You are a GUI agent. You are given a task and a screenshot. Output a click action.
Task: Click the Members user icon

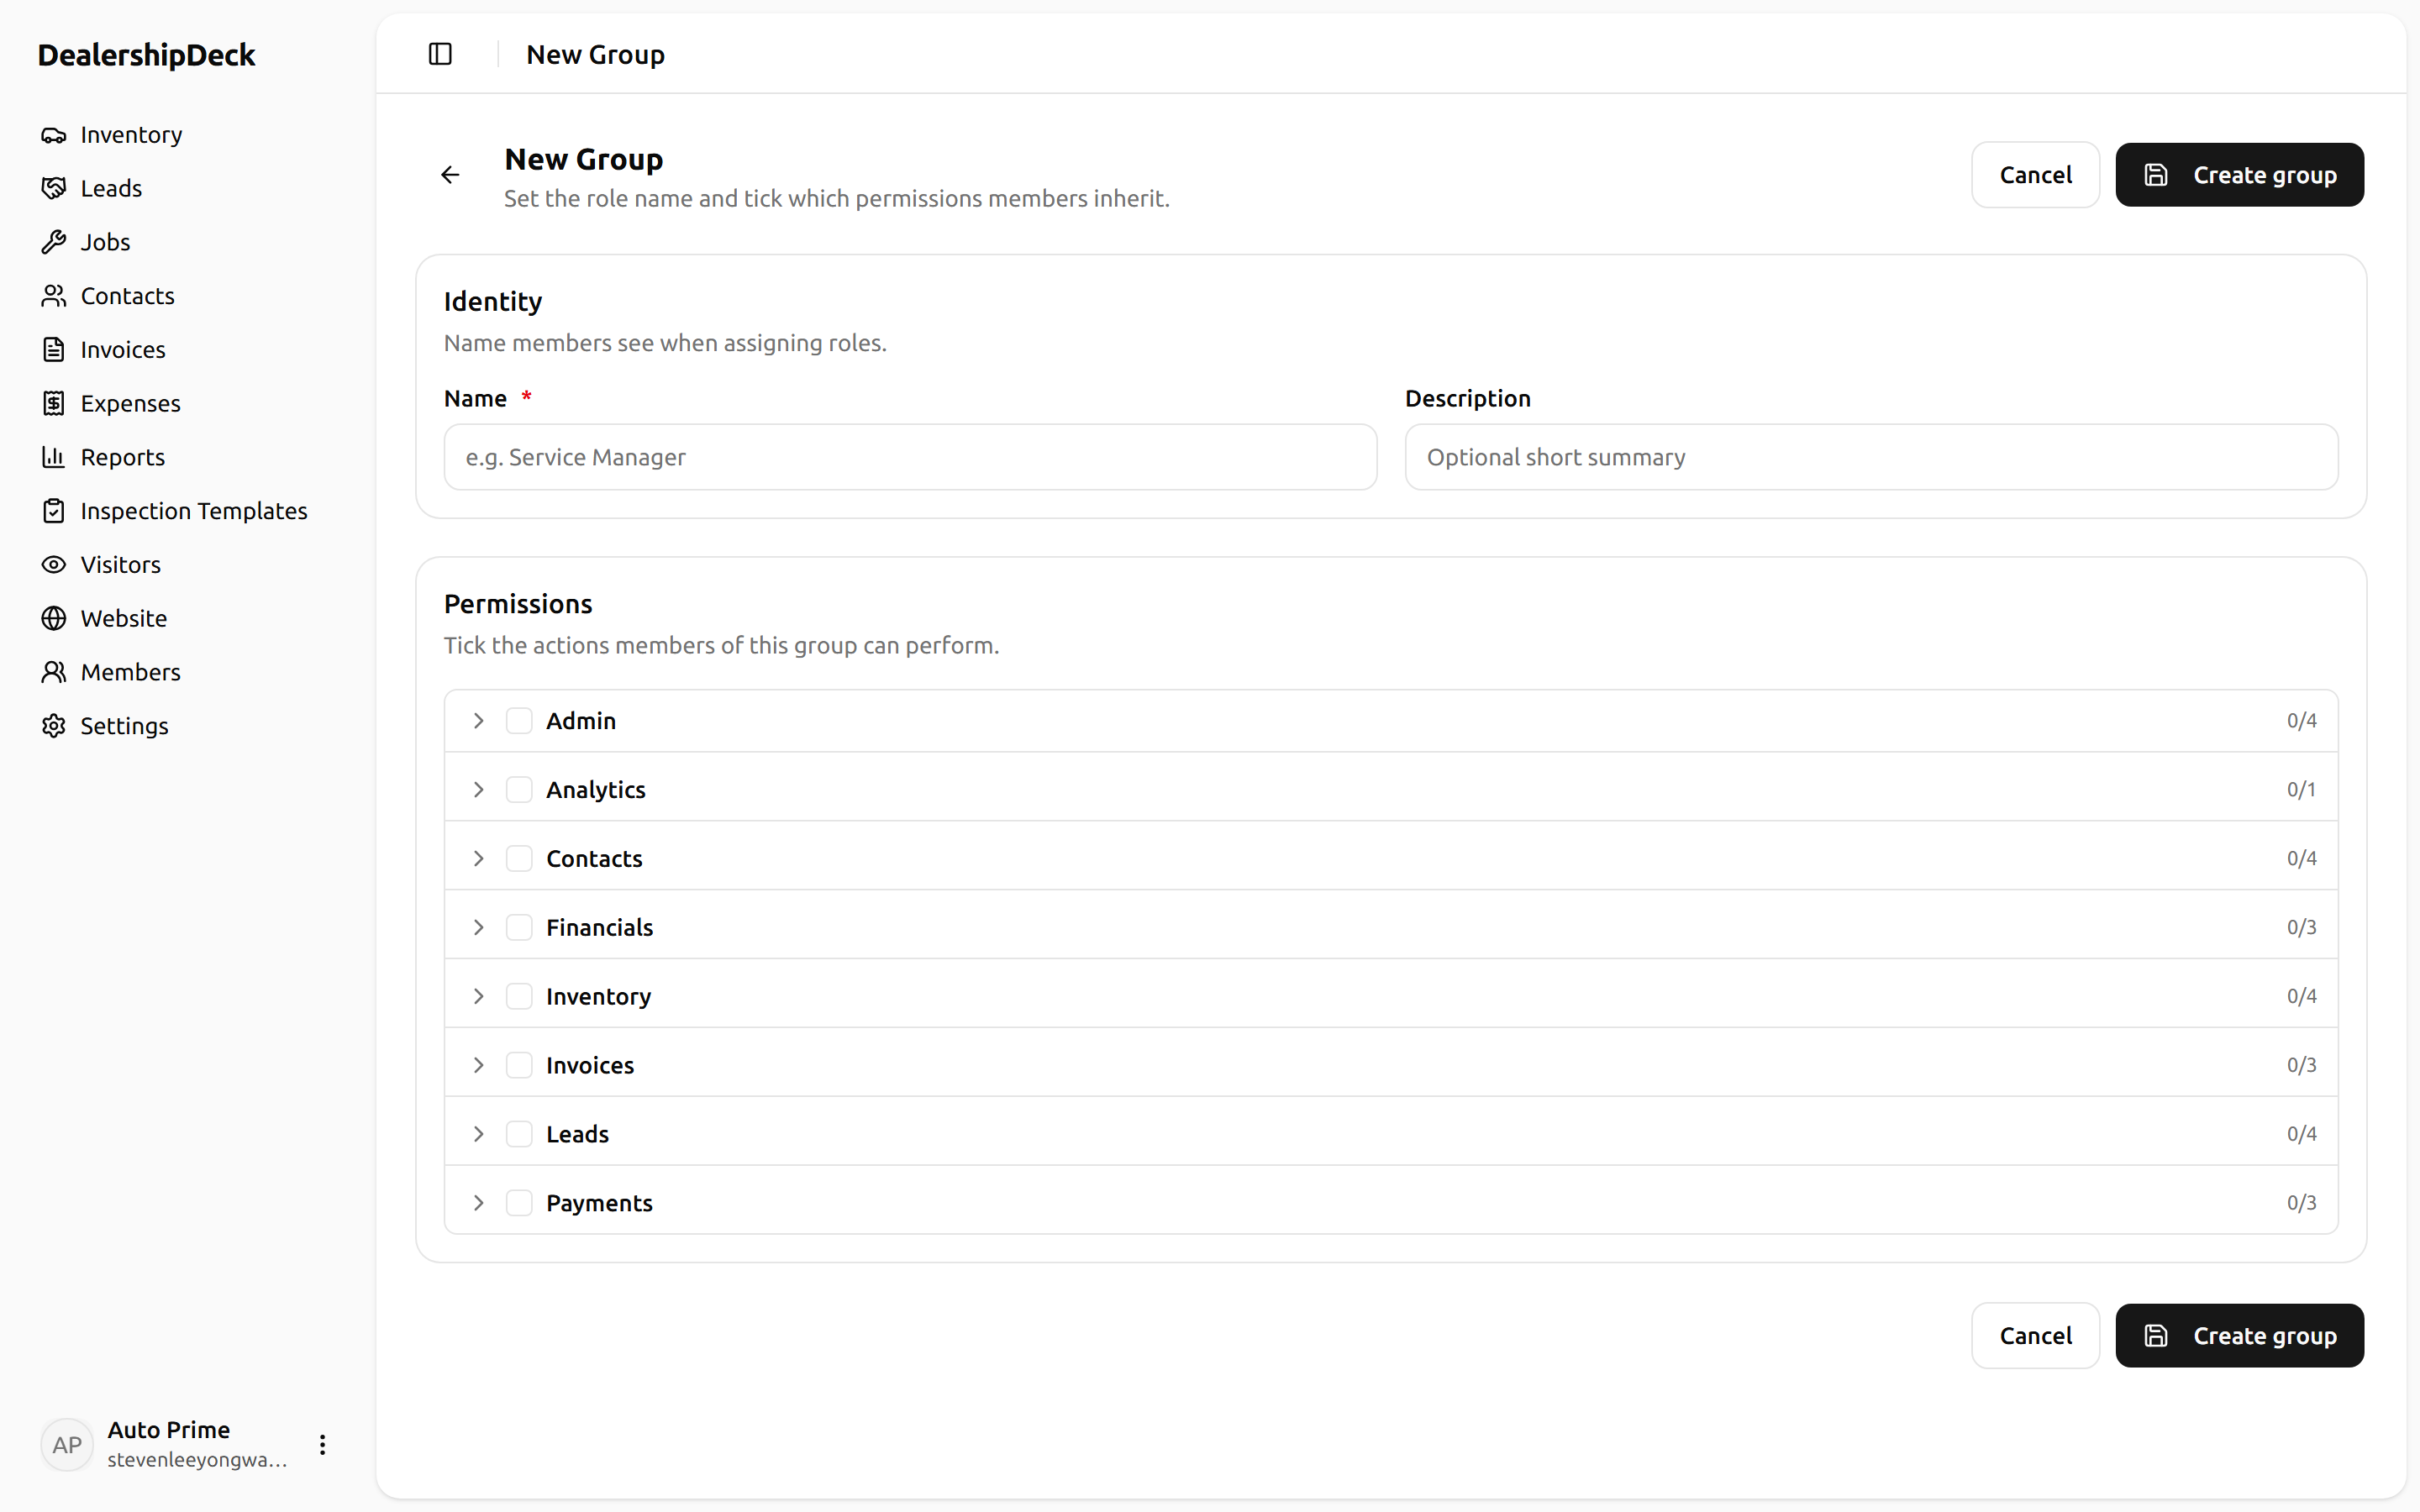pos(54,672)
